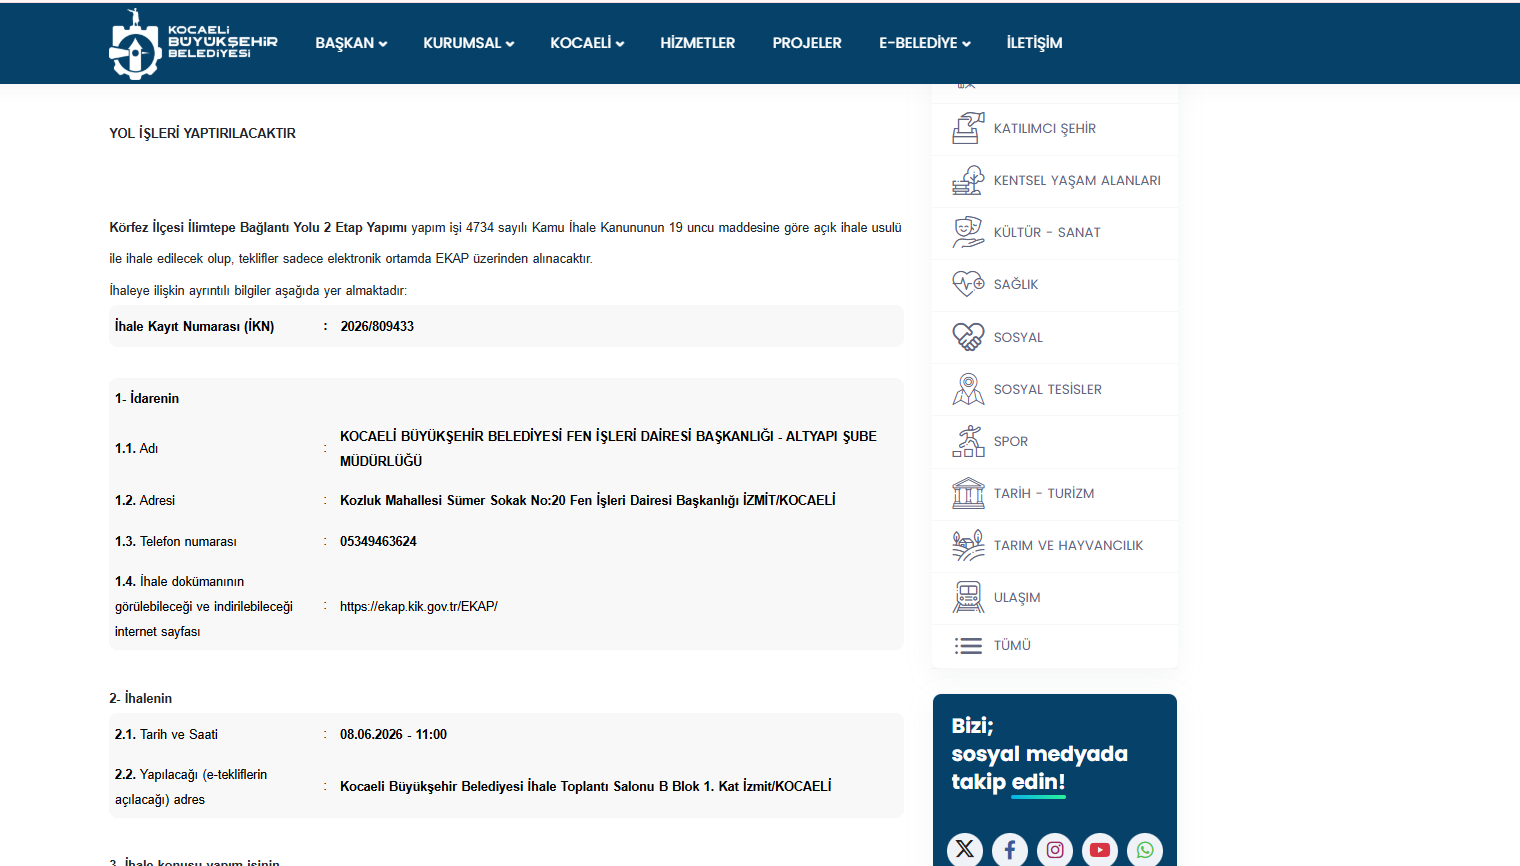The height and width of the screenshot is (866, 1520).
Task: Click the Kültür - Sanat masks icon
Action: tap(968, 232)
